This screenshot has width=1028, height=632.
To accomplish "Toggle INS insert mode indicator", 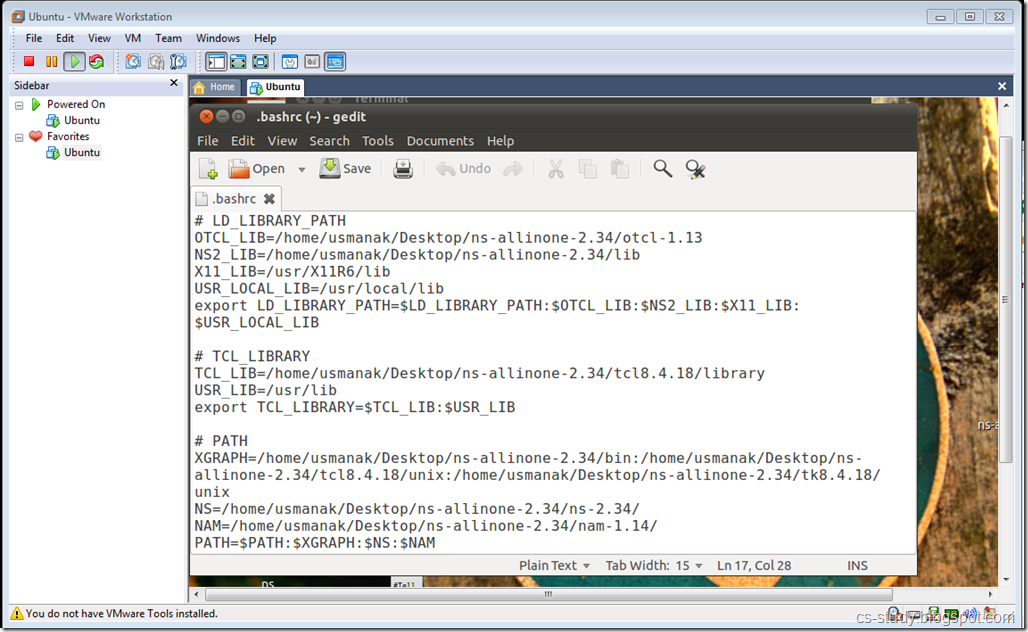I will coord(857,565).
